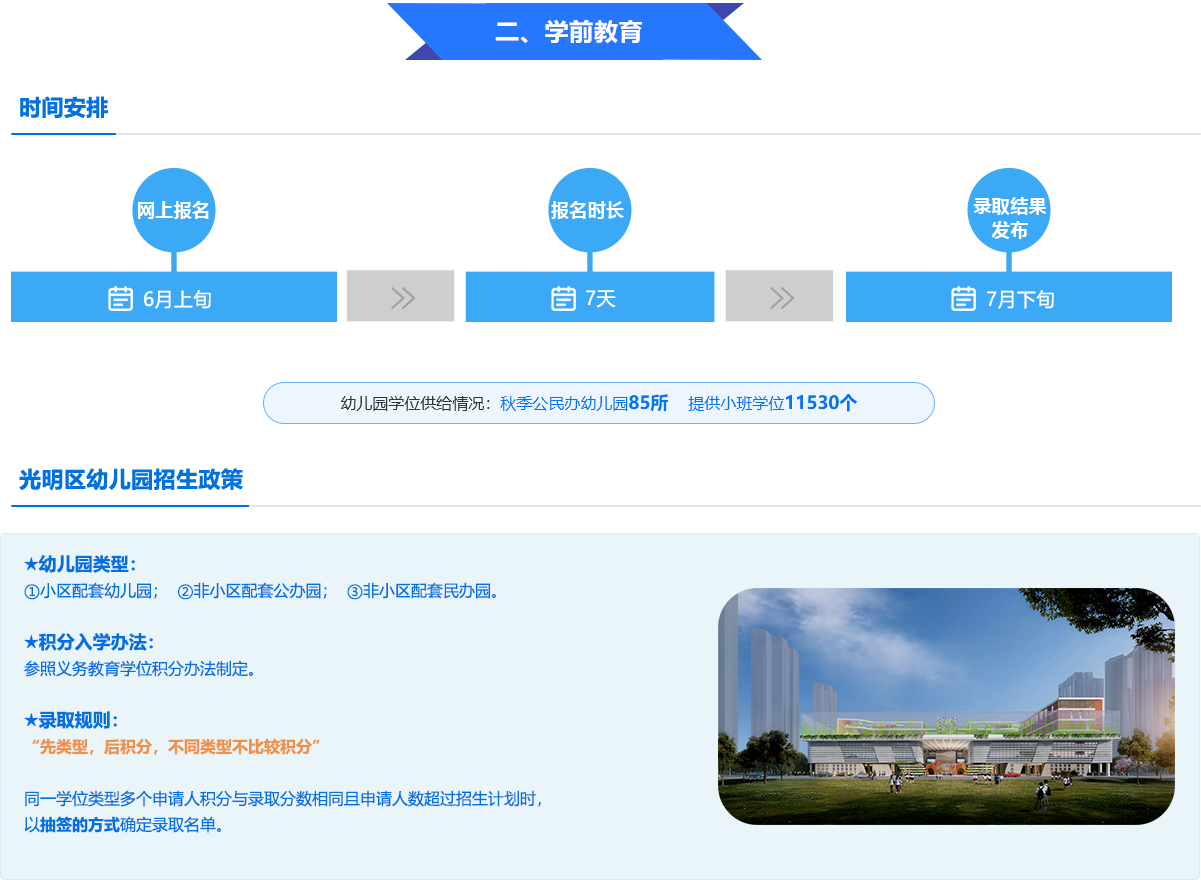Select the 录取结果发布 circle badge
This screenshot has width=1201, height=880.
[x=1010, y=211]
